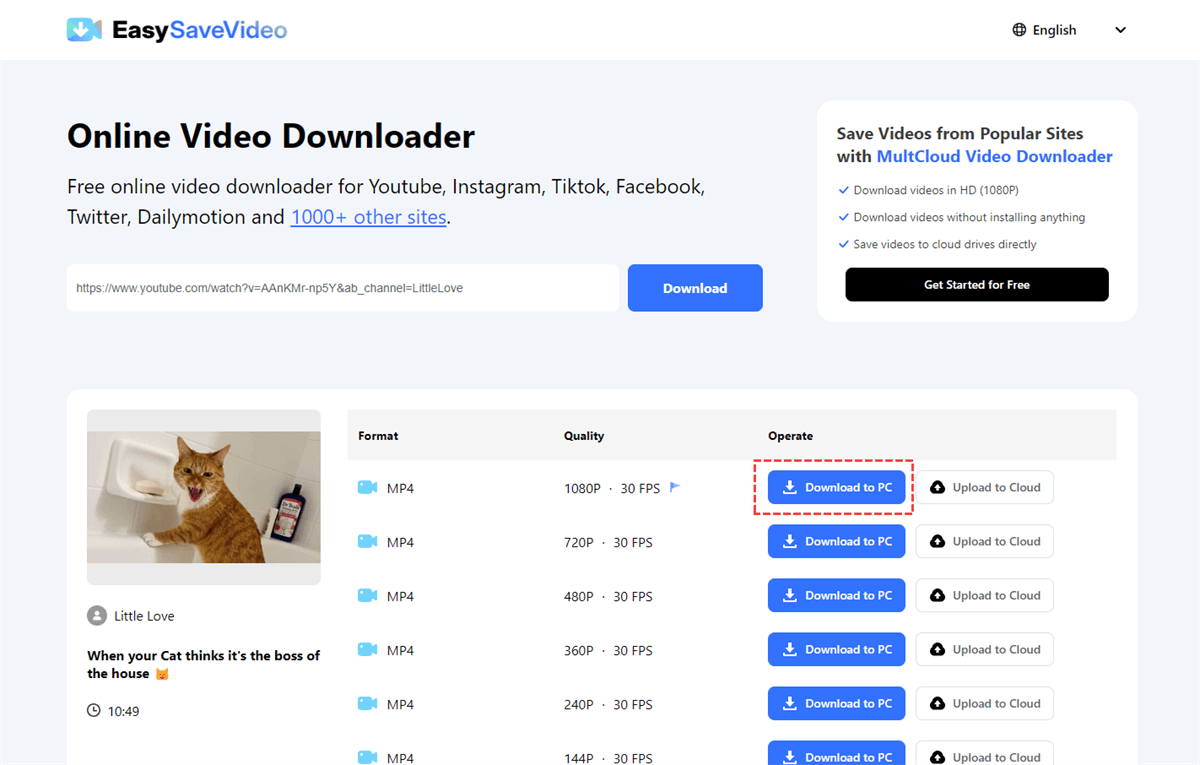Click the camera icon in 360P row

367,650
